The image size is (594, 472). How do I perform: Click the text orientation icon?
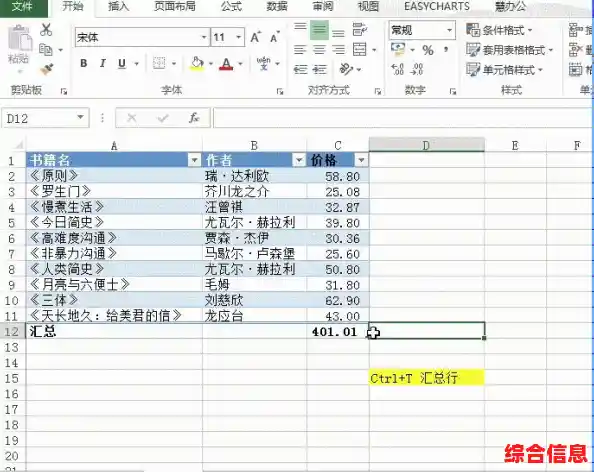[x=346, y=69]
